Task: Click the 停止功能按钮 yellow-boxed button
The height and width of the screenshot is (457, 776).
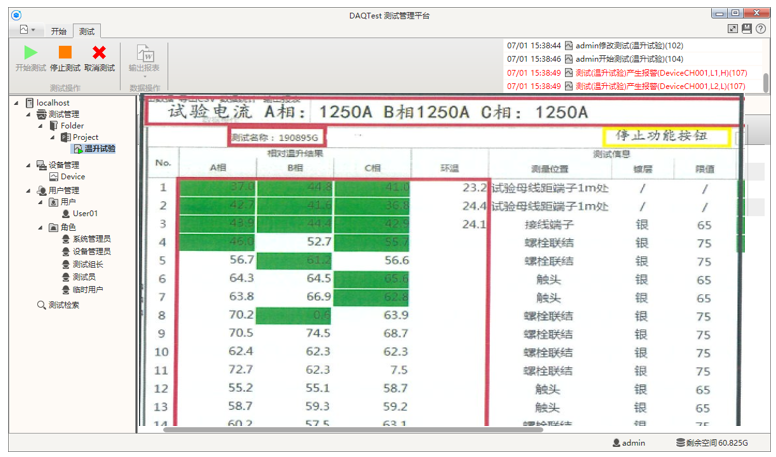Action: (671, 134)
